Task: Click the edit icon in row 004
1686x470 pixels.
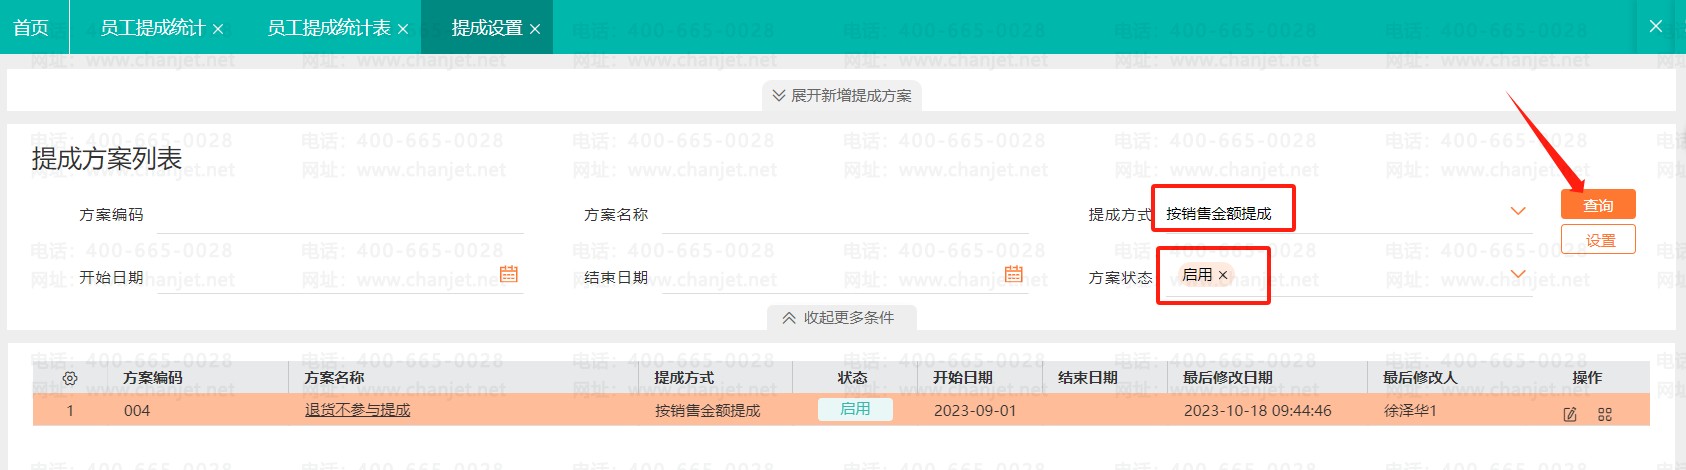Action: pos(1570,414)
